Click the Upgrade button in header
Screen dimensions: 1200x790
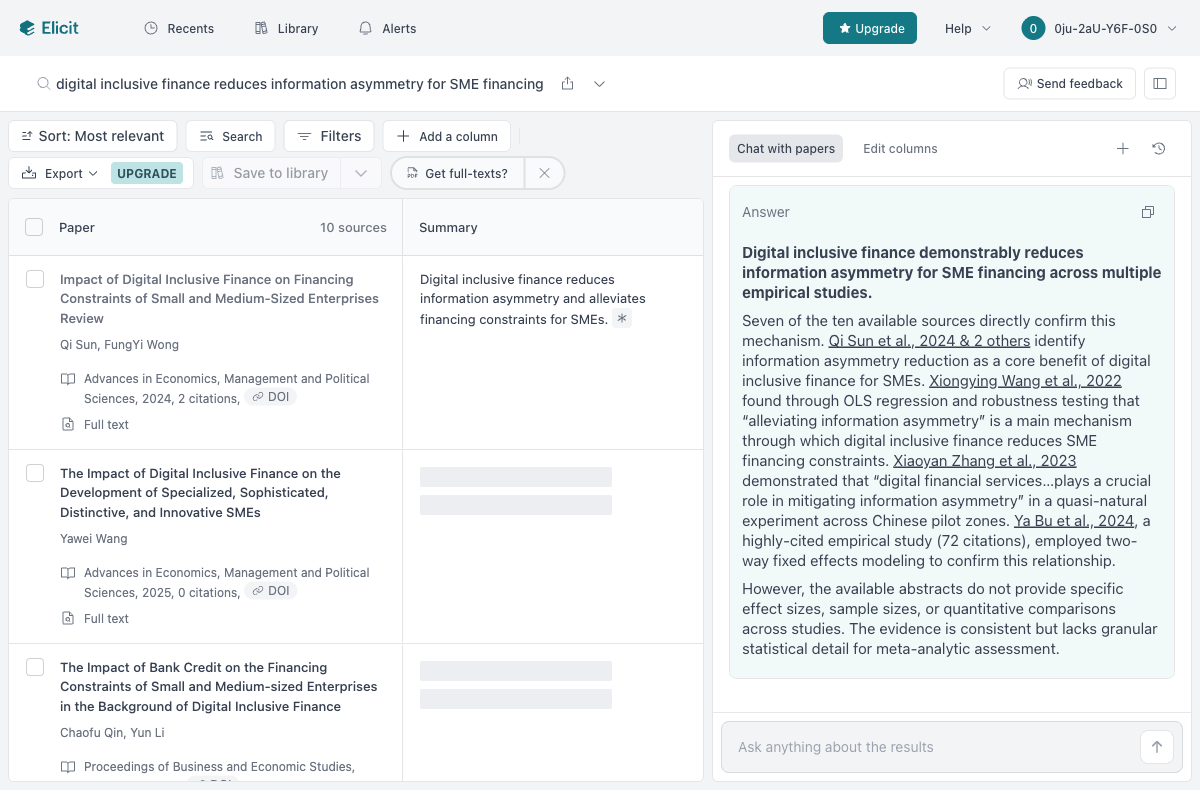tap(870, 28)
